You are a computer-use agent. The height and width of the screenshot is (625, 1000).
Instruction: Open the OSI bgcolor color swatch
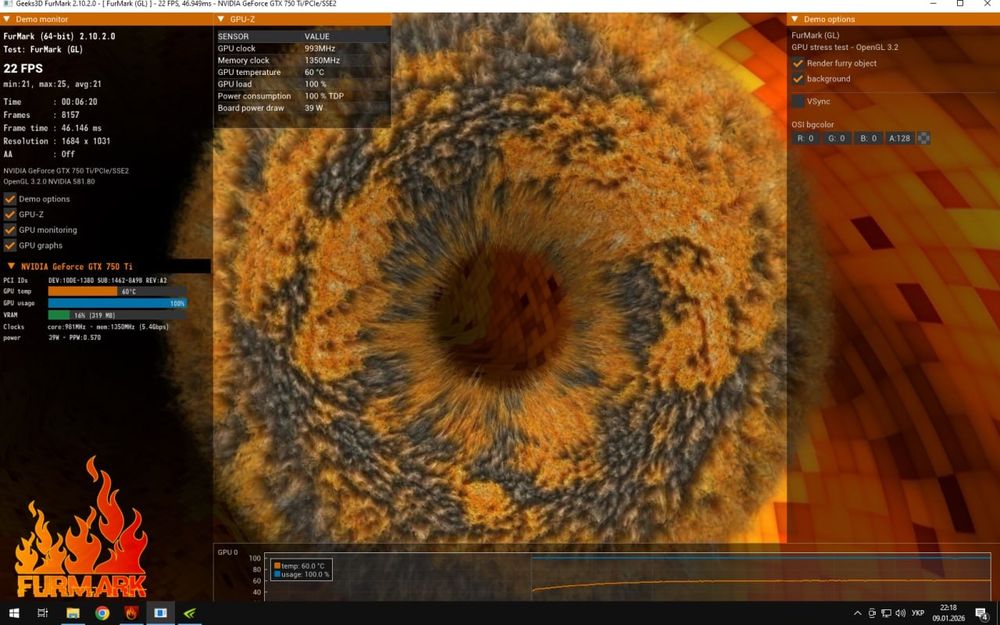click(923, 138)
